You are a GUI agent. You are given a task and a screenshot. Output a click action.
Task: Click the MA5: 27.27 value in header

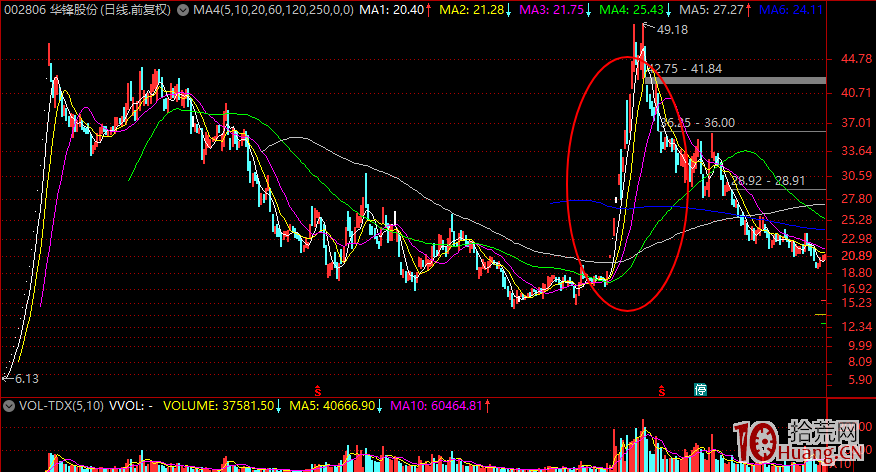pyautogui.click(x=711, y=9)
